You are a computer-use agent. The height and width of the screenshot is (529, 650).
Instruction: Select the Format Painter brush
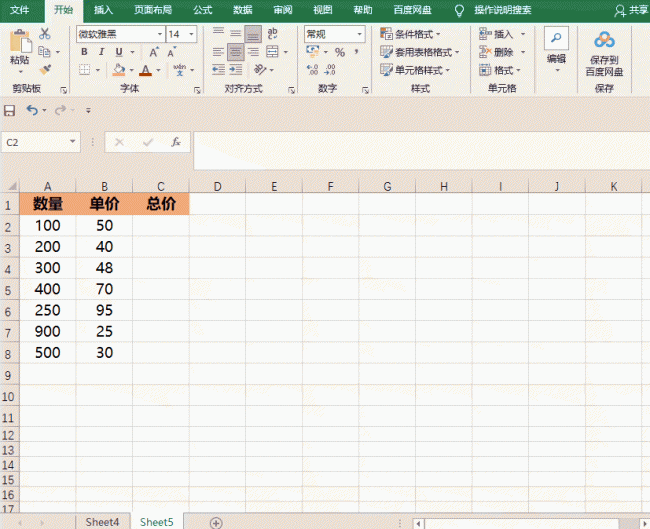45,69
